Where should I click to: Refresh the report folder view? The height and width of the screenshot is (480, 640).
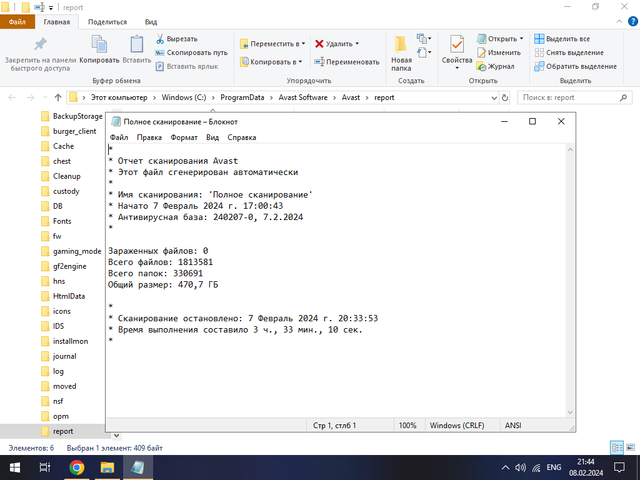tap(505, 98)
